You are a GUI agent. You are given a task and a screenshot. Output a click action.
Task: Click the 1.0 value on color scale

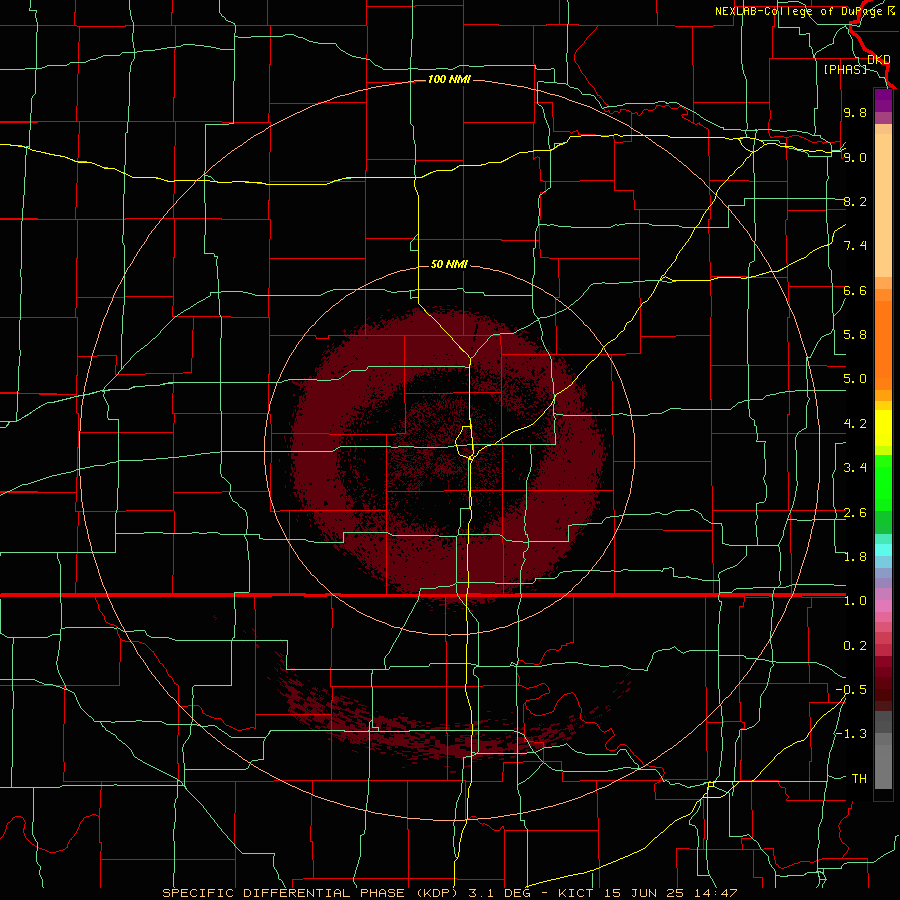(855, 601)
